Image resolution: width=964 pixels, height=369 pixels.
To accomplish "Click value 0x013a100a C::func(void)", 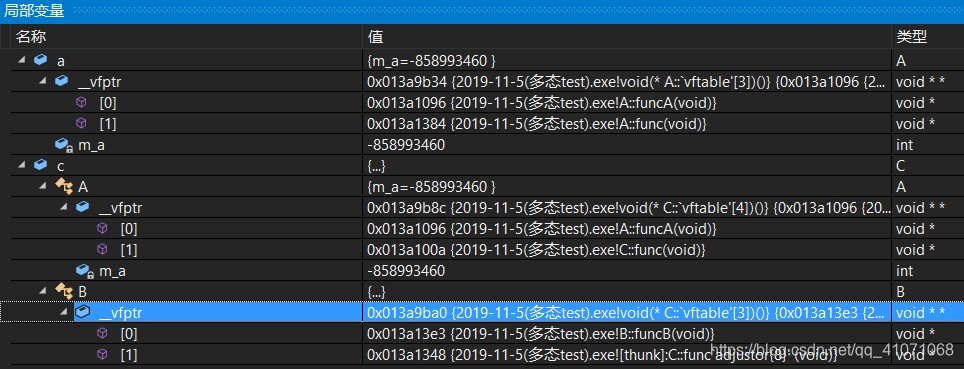I will click(535, 250).
